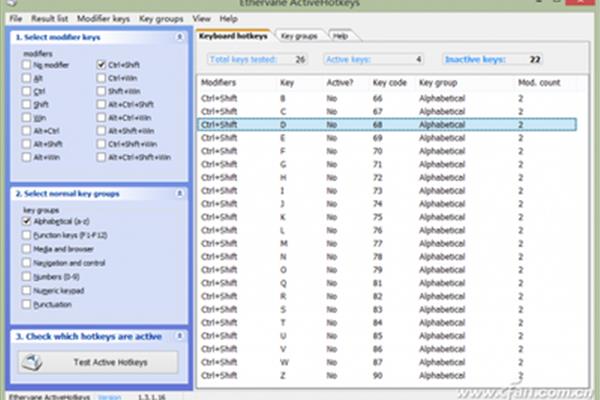Viewport: 600px width, 400px height.
Task: Select the Ctrl+Shift M row
Action: (x=387, y=243)
